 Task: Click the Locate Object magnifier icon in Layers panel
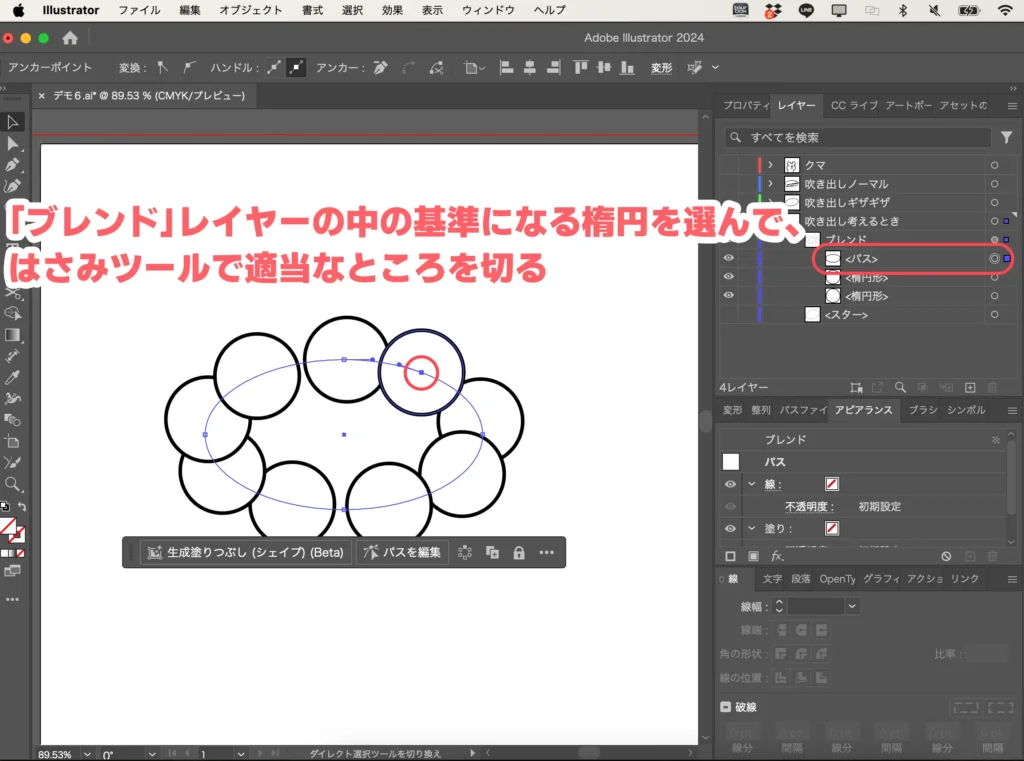click(x=899, y=387)
